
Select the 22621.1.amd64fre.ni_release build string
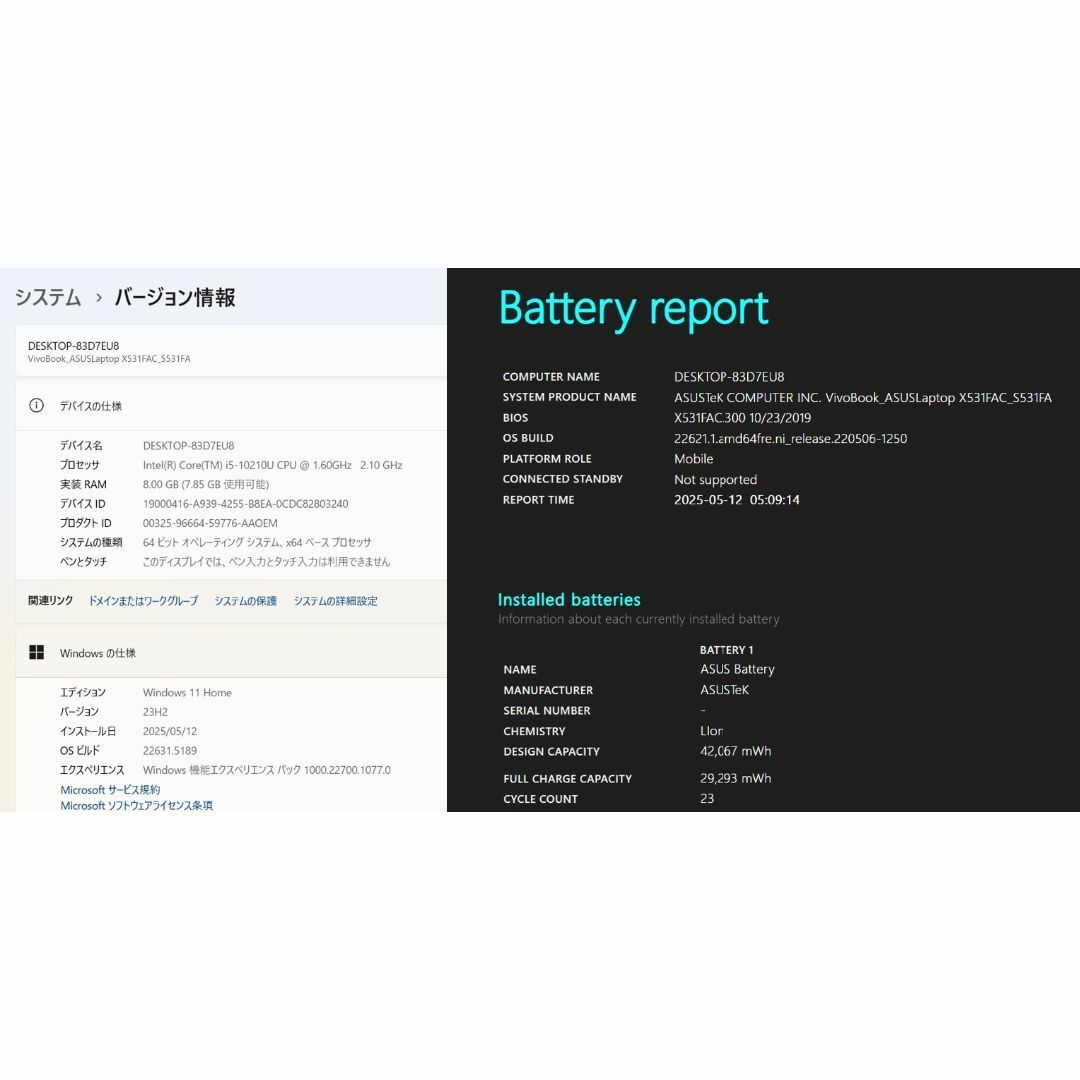click(x=791, y=438)
